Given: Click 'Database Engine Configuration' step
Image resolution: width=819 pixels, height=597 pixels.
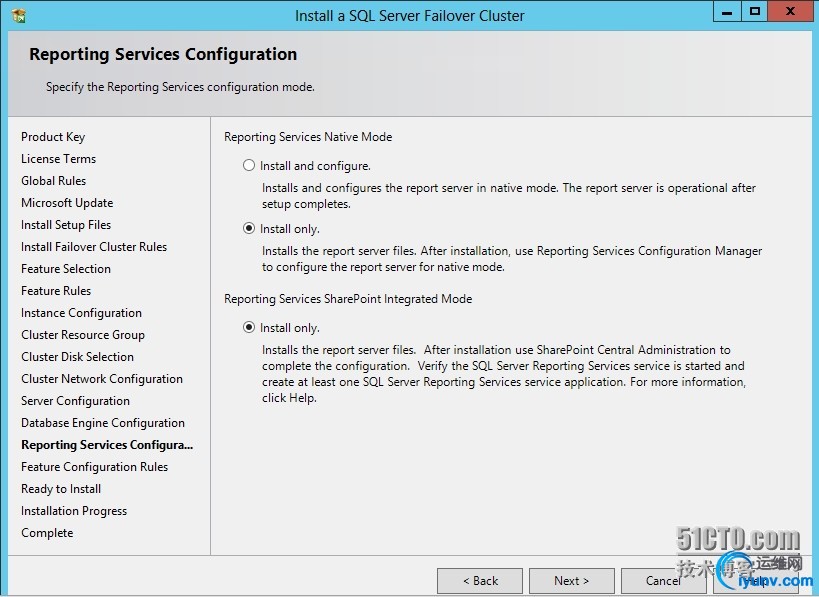Looking at the screenshot, I should click(x=103, y=423).
